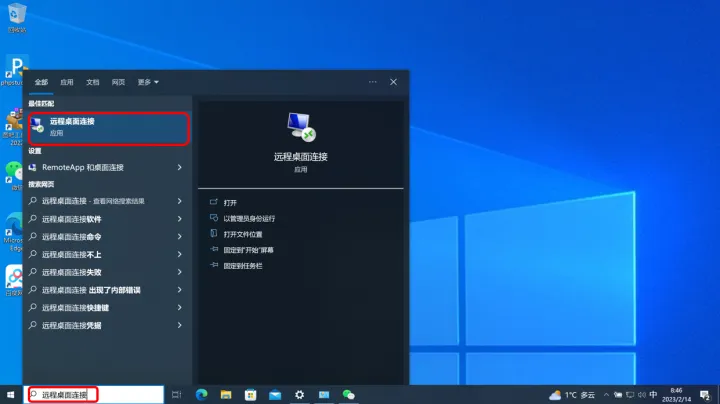The width and height of the screenshot is (720, 404).
Task: Open the 远程桌面连接 best match result
Action: point(108,128)
